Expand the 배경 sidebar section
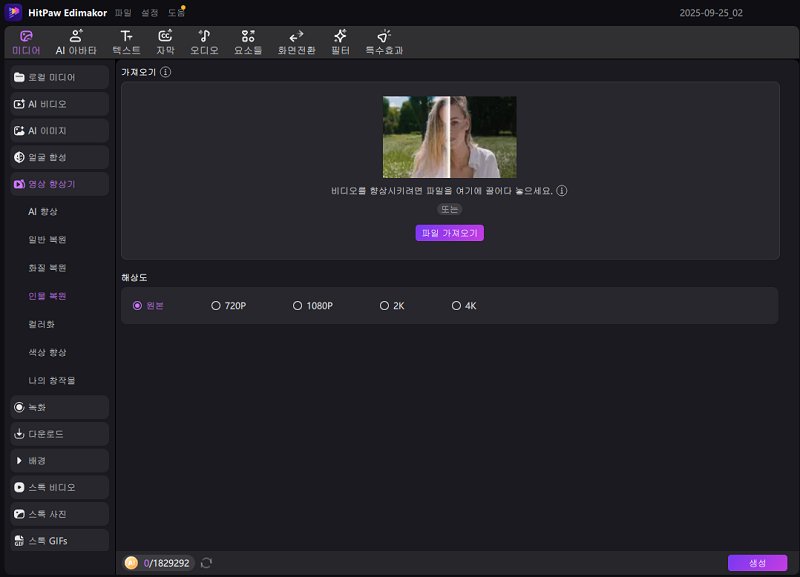The height and width of the screenshot is (577, 800). [x=59, y=460]
